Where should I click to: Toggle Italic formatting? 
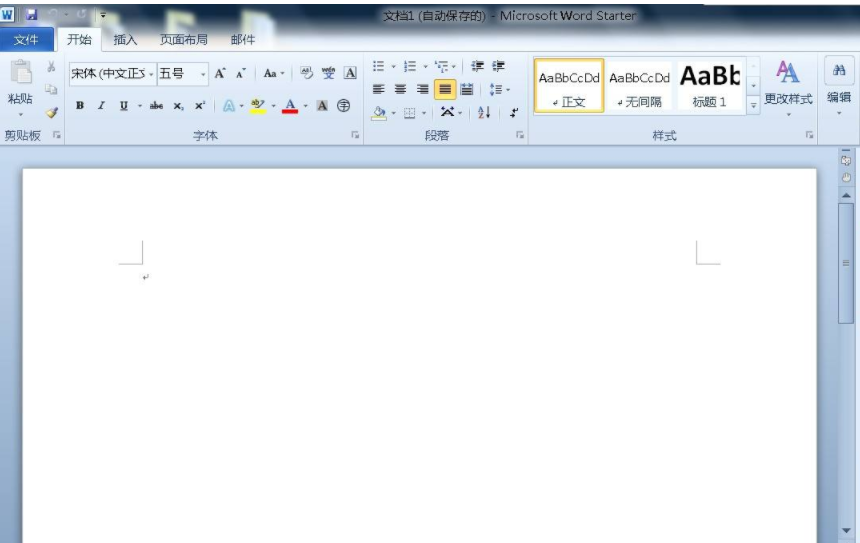(x=101, y=105)
